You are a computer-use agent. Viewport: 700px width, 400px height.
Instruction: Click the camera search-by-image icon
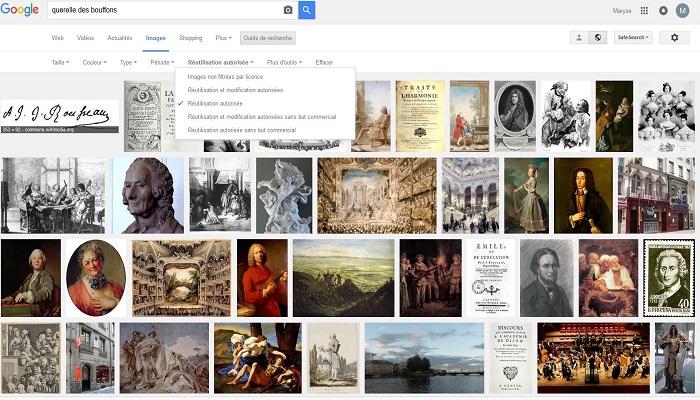(x=288, y=10)
